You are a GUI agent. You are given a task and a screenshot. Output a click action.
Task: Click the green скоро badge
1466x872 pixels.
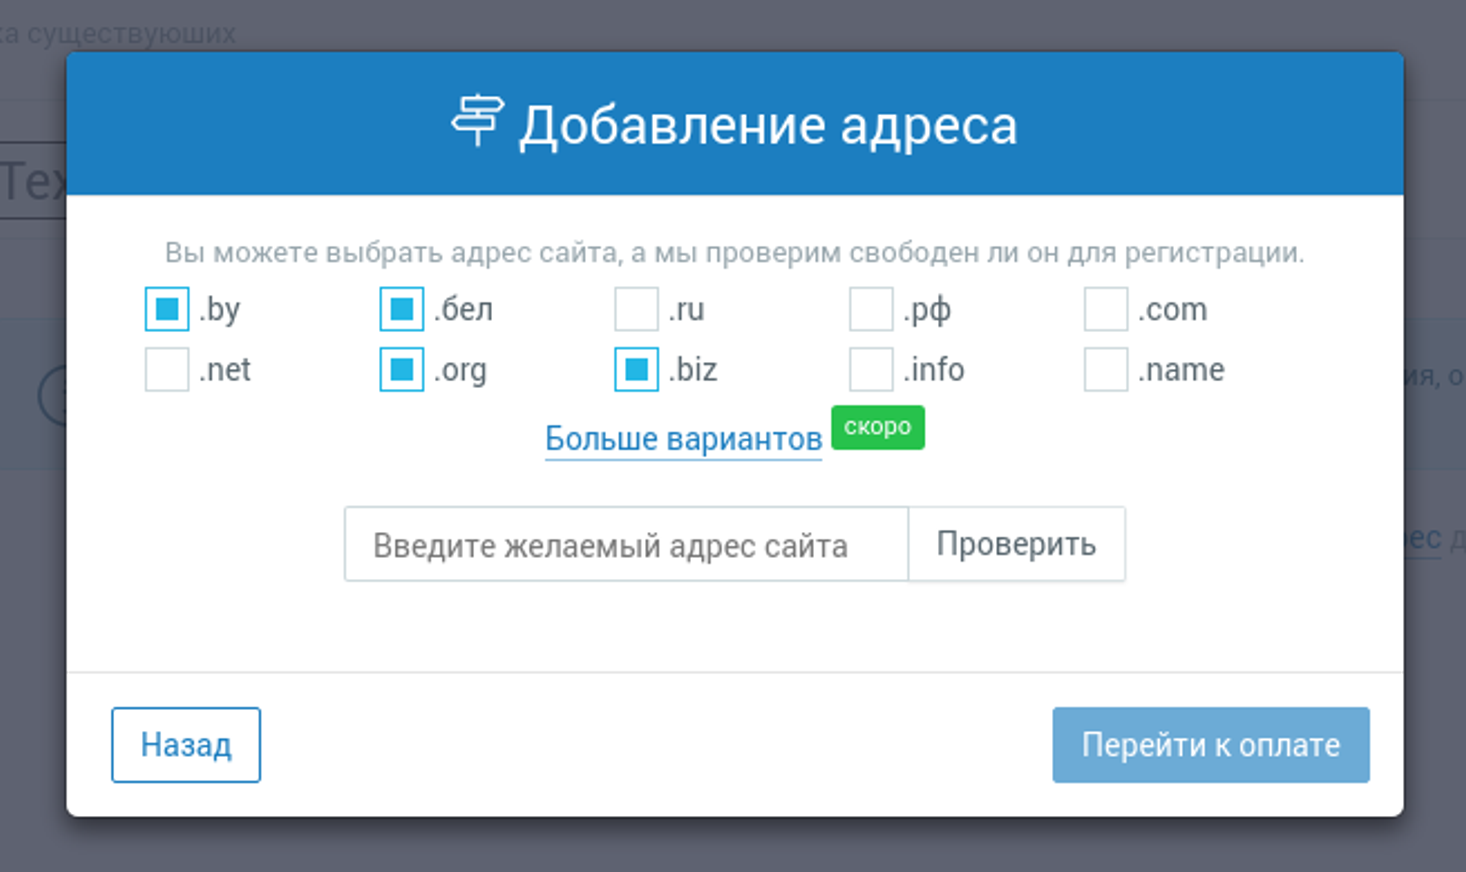(878, 427)
